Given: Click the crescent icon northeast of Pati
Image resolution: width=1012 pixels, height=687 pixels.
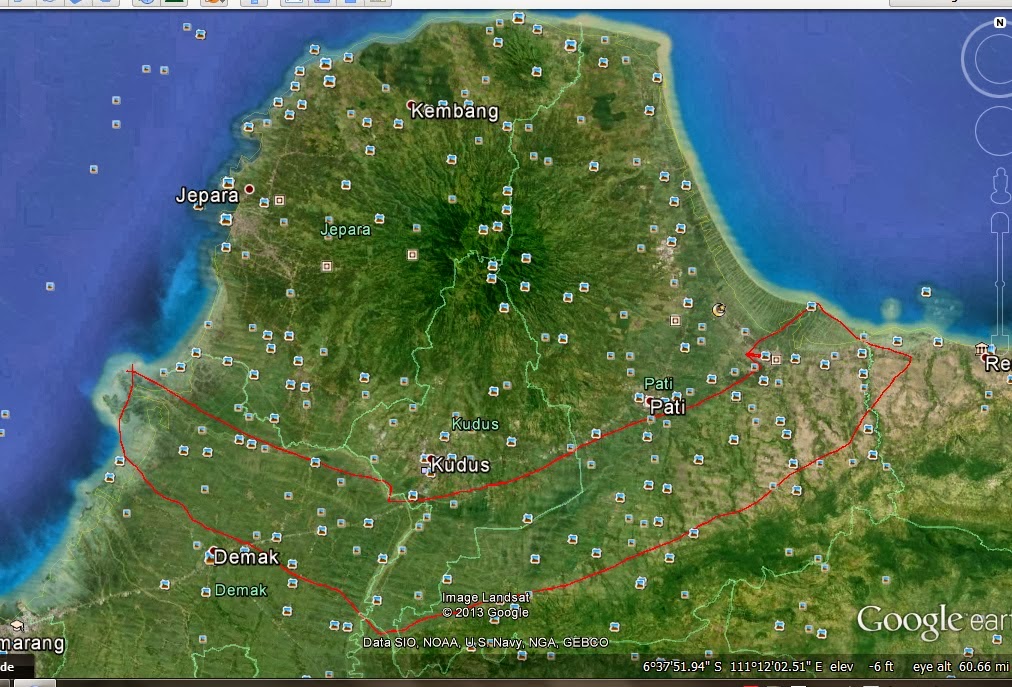Looking at the screenshot, I should [718, 310].
